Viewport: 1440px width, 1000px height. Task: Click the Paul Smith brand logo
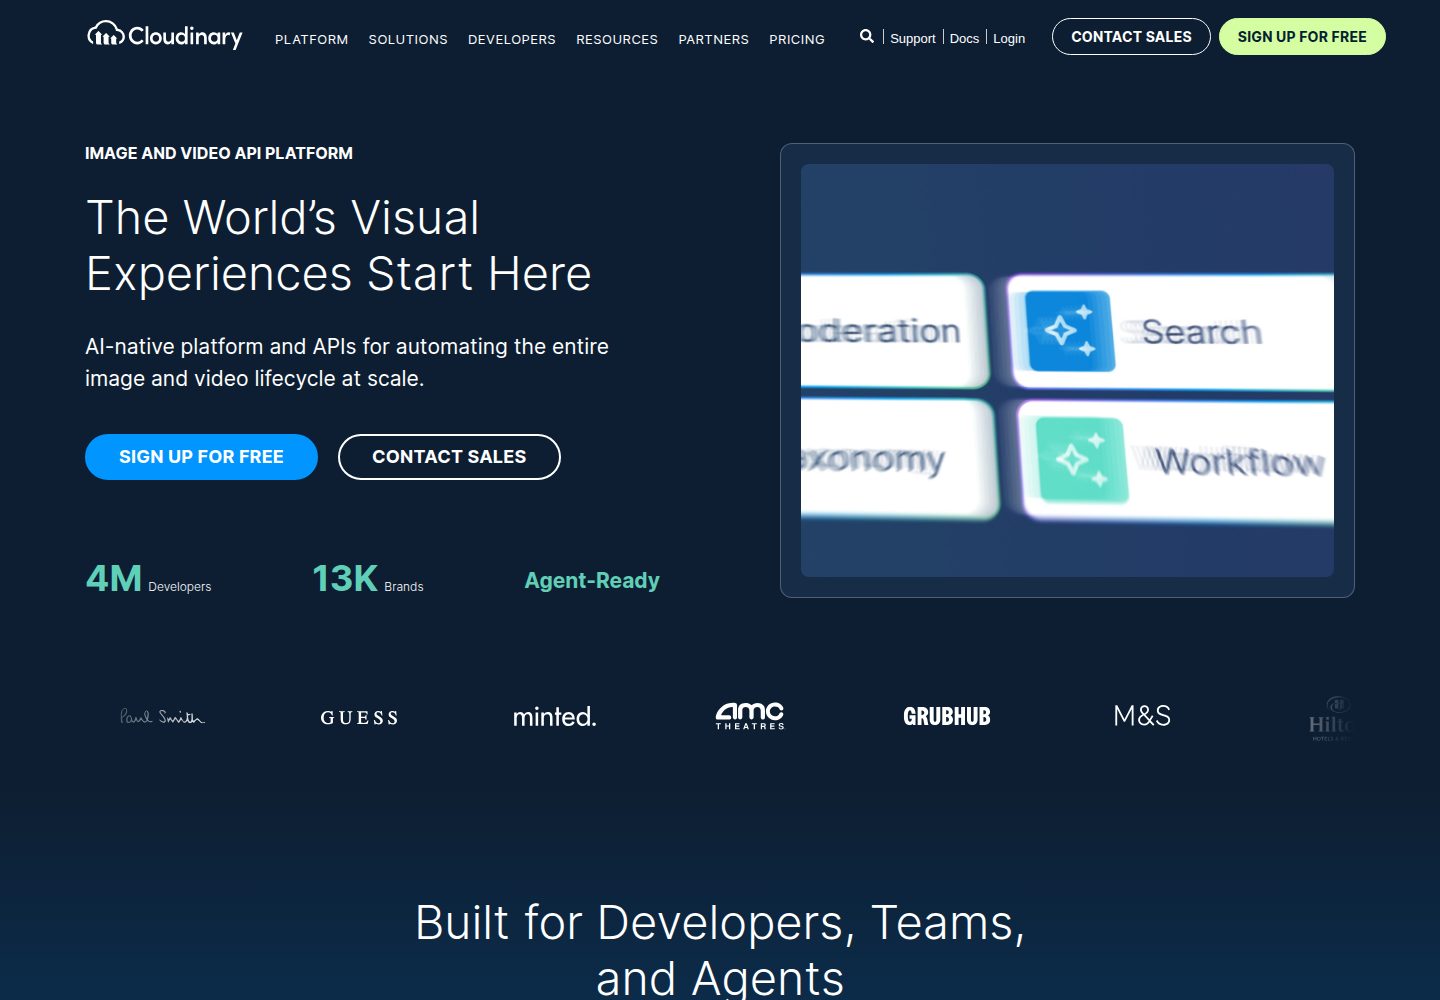(162, 716)
